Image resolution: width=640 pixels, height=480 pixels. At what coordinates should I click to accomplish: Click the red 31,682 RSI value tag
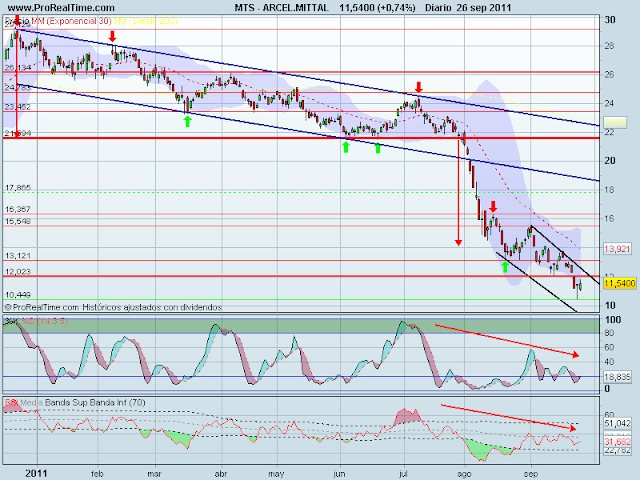pos(617,442)
